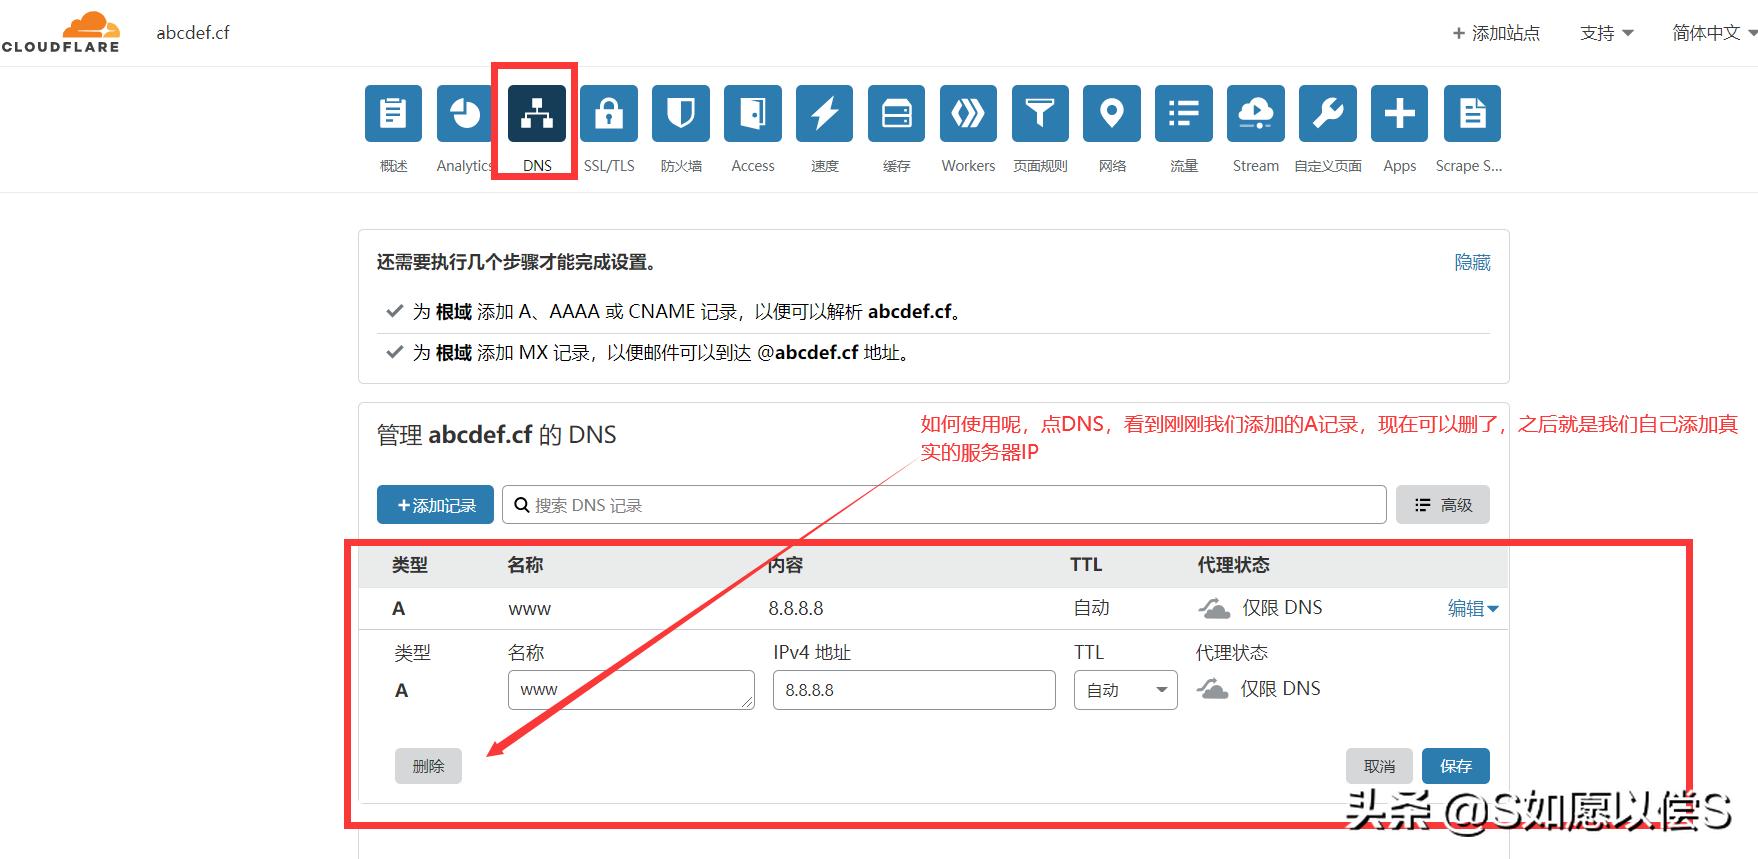The height and width of the screenshot is (859, 1758).
Task: Toggle proxy cloud in the www row
Action: pos(1214,608)
